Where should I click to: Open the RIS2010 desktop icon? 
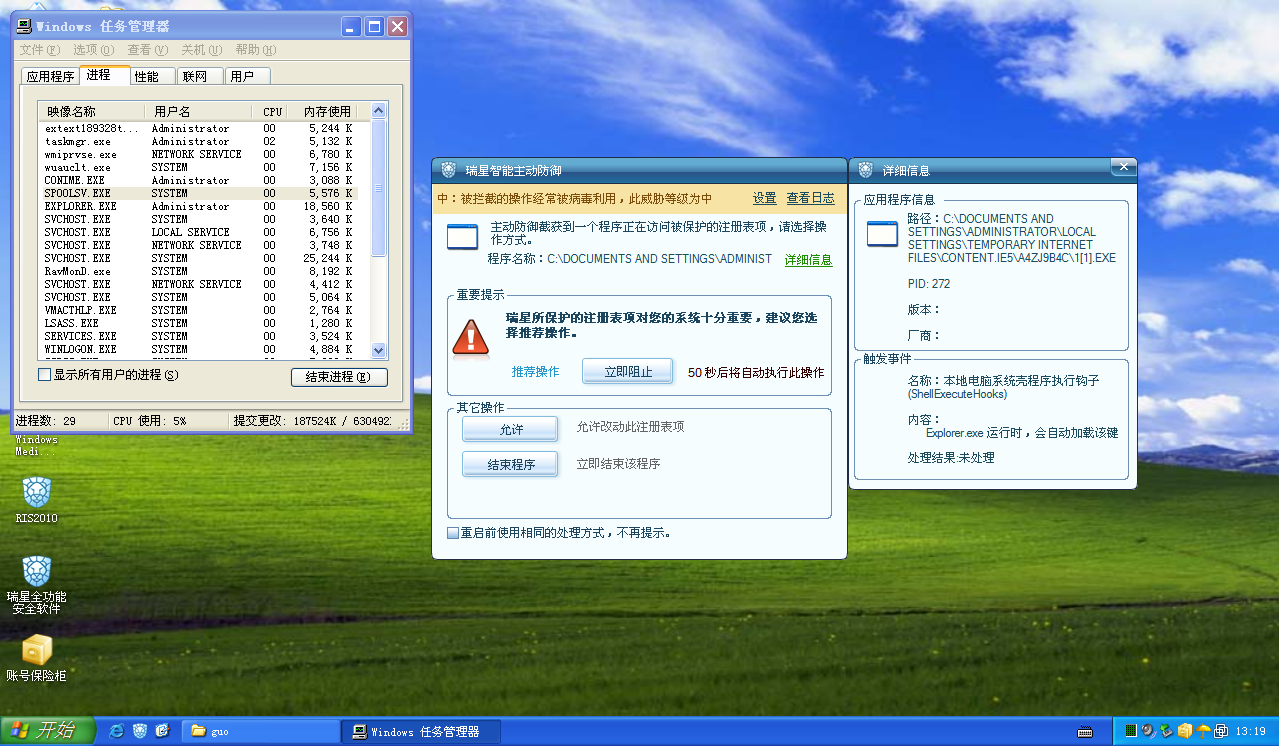coord(37,500)
